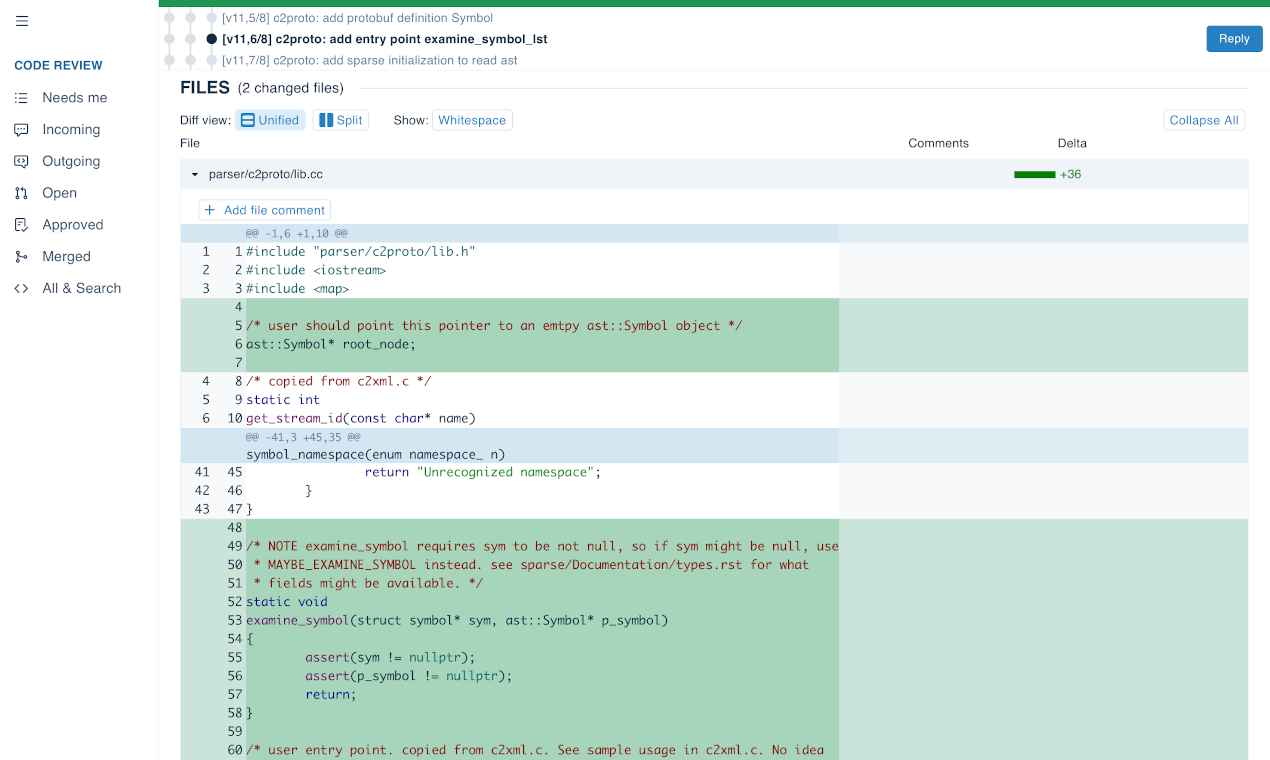The height and width of the screenshot is (760, 1270).
Task: Click Add file comment button
Action: pyautogui.click(x=265, y=210)
